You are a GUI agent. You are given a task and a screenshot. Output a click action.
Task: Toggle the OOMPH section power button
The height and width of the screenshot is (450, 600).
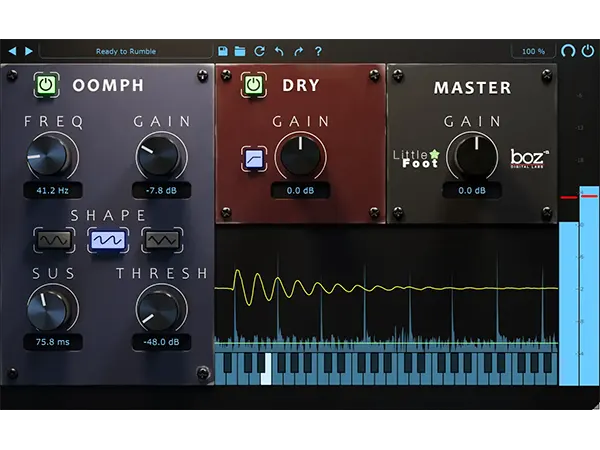click(x=46, y=86)
